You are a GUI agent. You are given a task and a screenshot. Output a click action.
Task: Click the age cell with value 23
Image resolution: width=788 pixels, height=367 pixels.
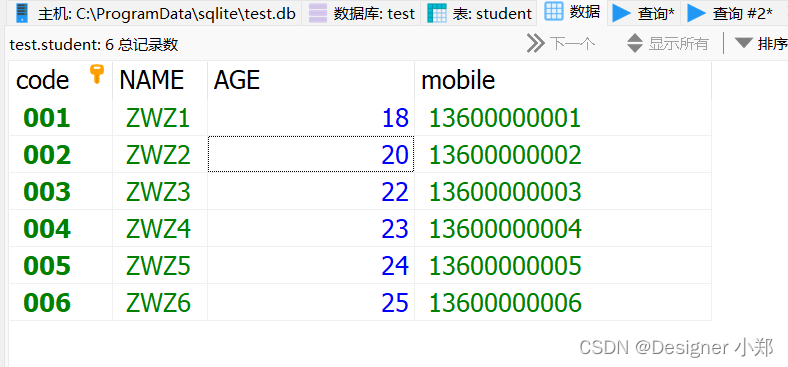tap(311, 229)
